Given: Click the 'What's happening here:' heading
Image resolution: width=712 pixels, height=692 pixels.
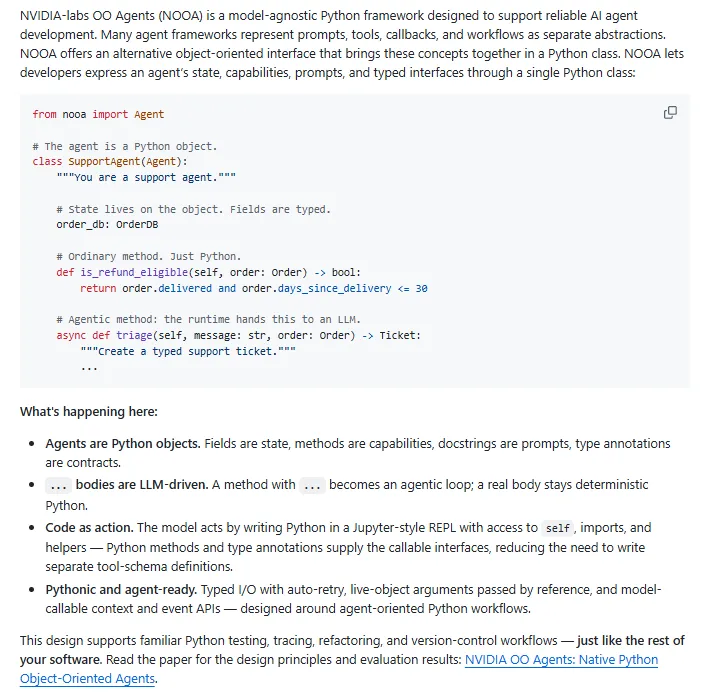Looking at the screenshot, I should tap(89, 411).
